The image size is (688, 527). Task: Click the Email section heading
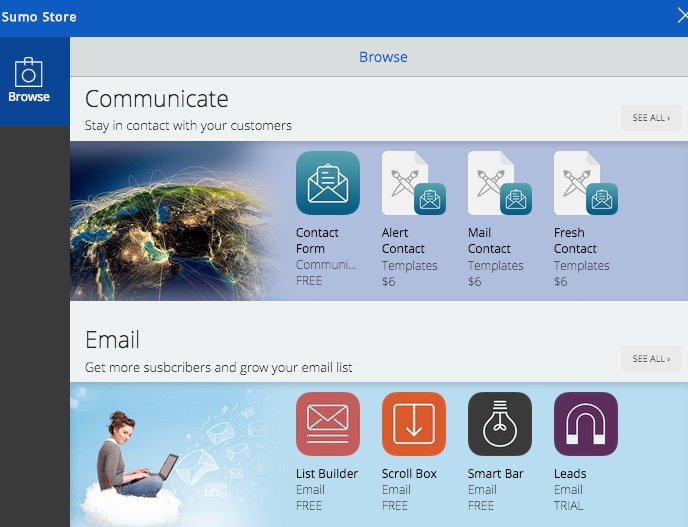pos(112,340)
